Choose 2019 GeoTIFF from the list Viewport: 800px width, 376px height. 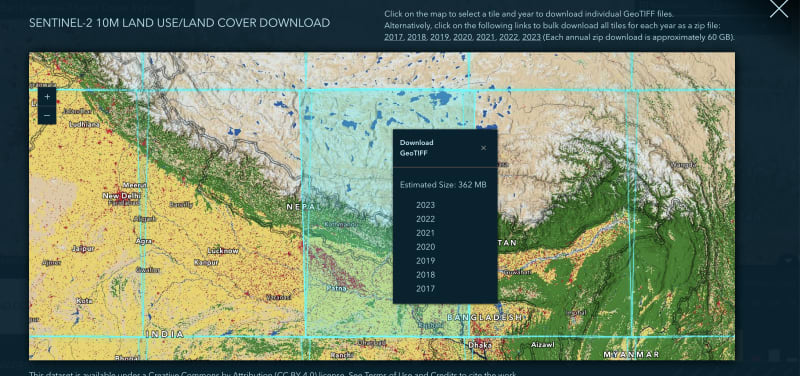pyautogui.click(x=426, y=261)
